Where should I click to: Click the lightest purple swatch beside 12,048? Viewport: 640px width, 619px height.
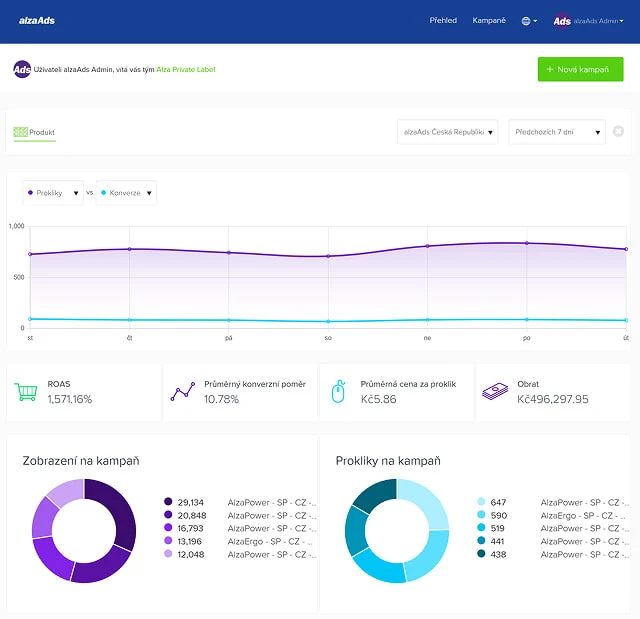pyautogui.click(x=168, y=554)
